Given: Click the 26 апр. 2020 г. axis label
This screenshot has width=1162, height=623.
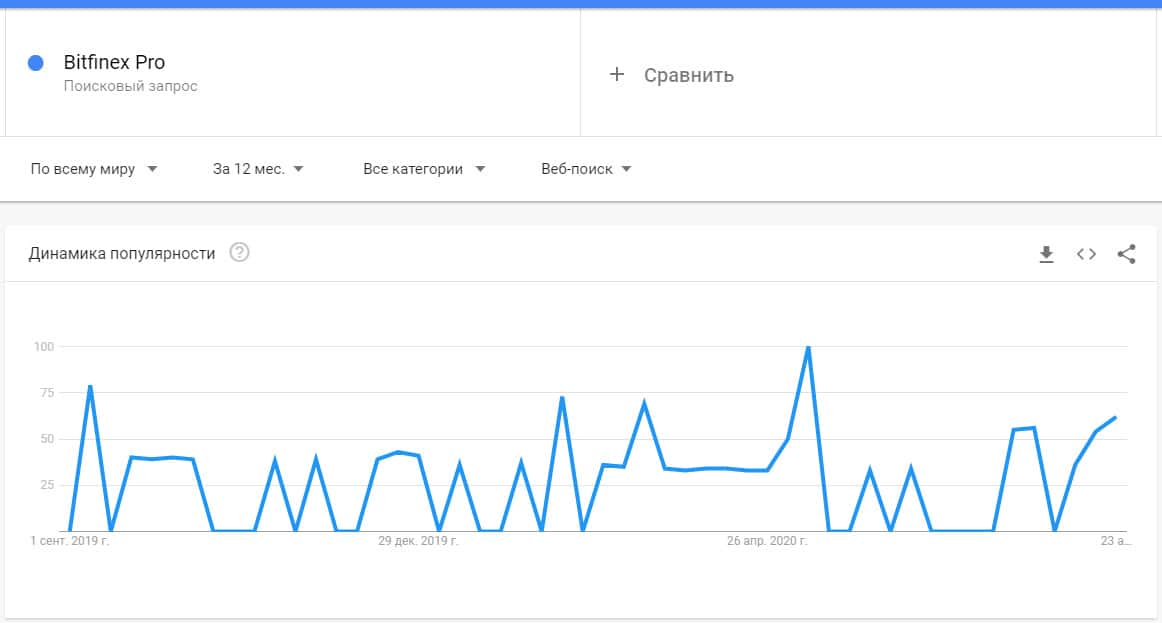Looking at the screenshot, I should (x=767, y=541).
